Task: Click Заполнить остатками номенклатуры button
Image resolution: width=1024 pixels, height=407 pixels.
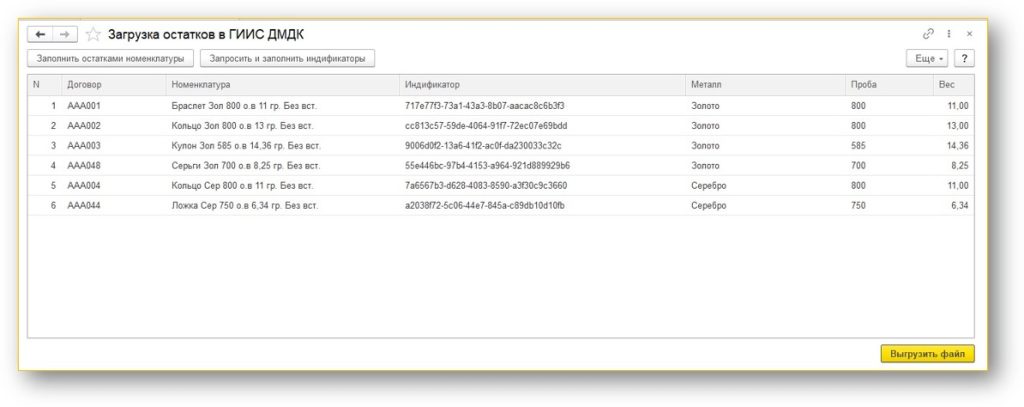Action: point(110,59)
